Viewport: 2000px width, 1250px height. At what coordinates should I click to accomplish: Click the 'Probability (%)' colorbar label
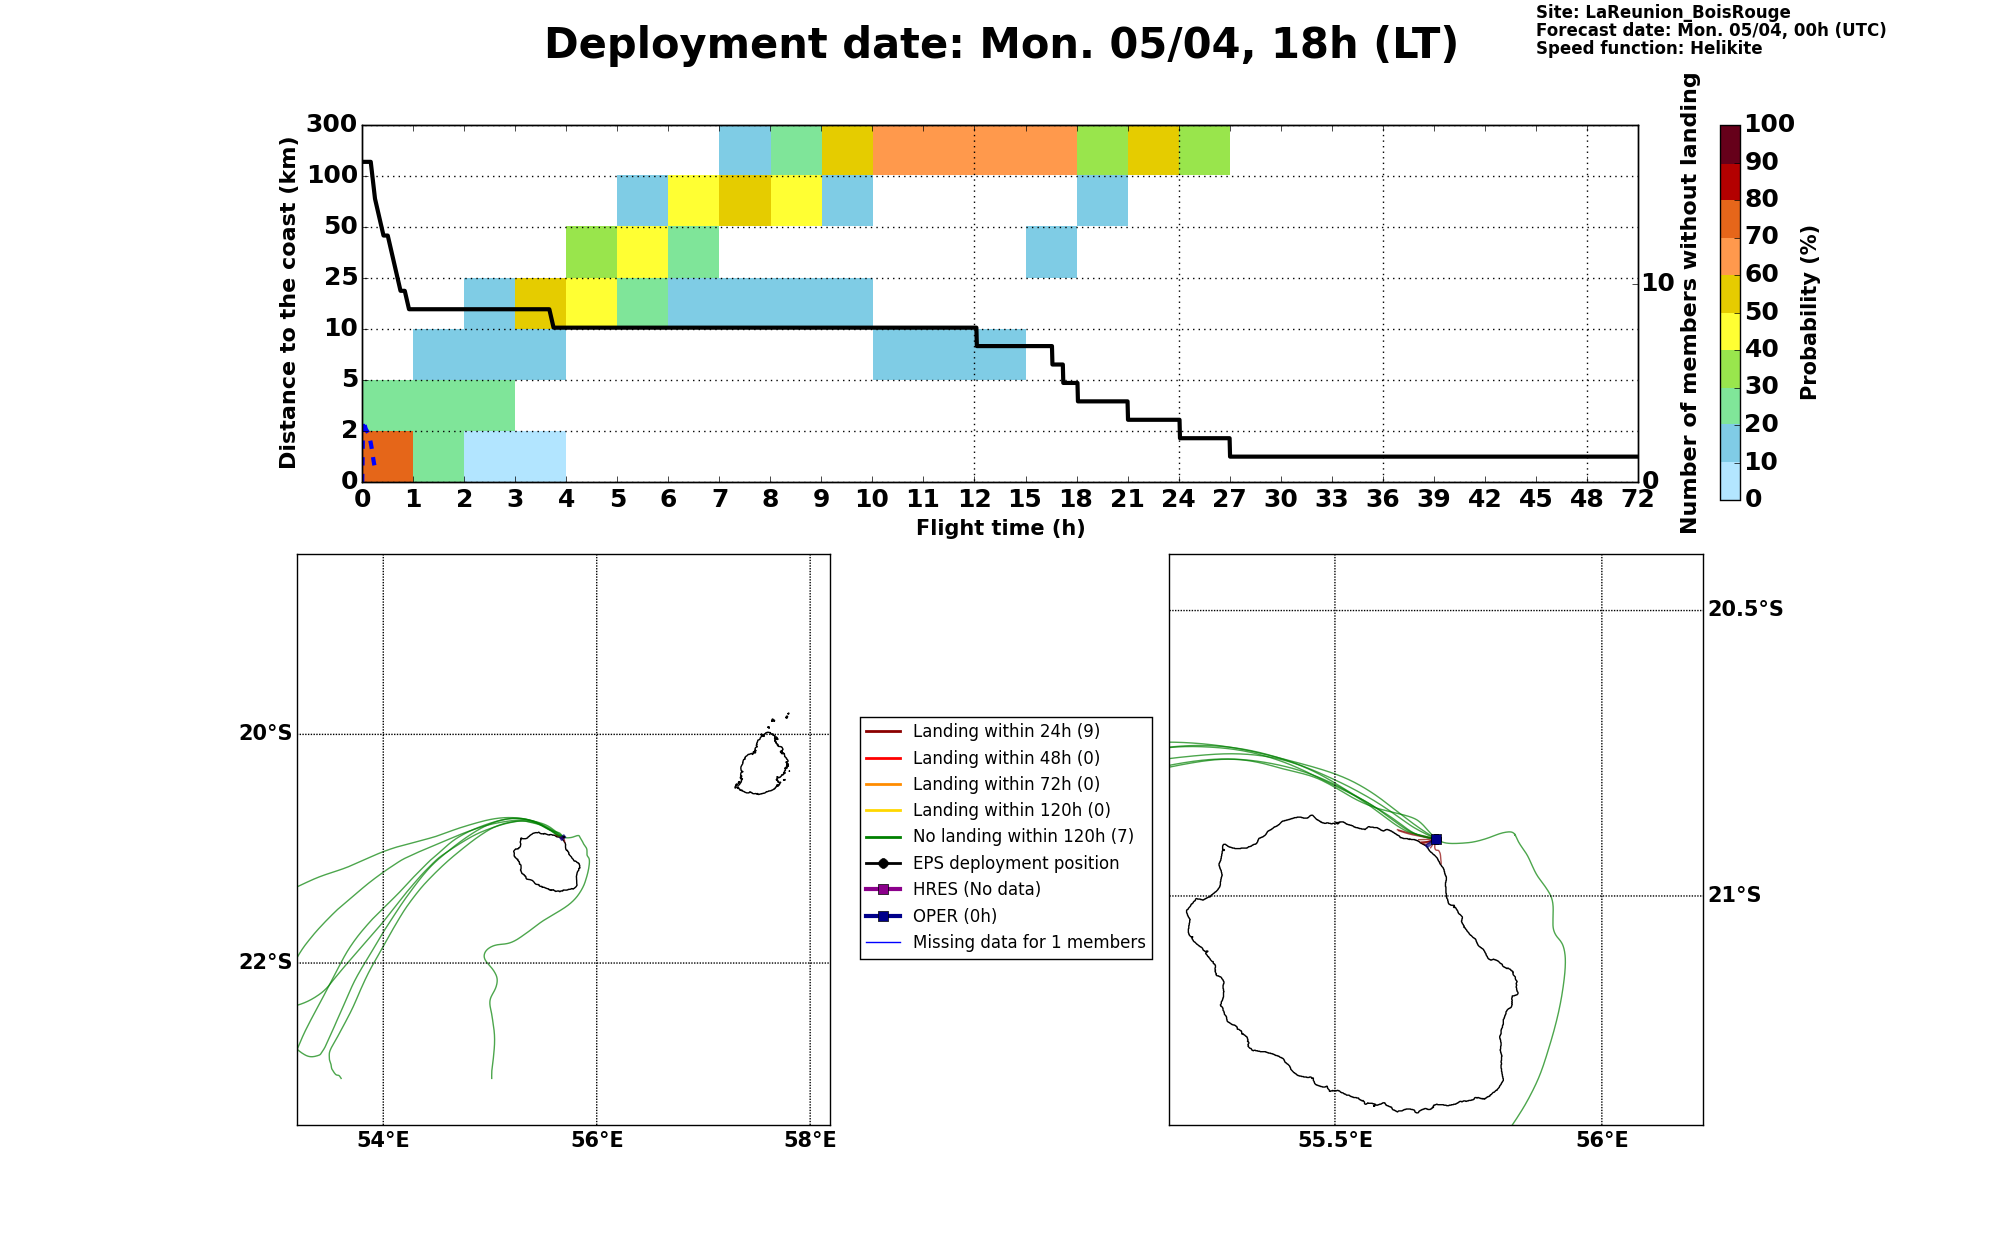pyautogui.click(x=1808, y=312)
